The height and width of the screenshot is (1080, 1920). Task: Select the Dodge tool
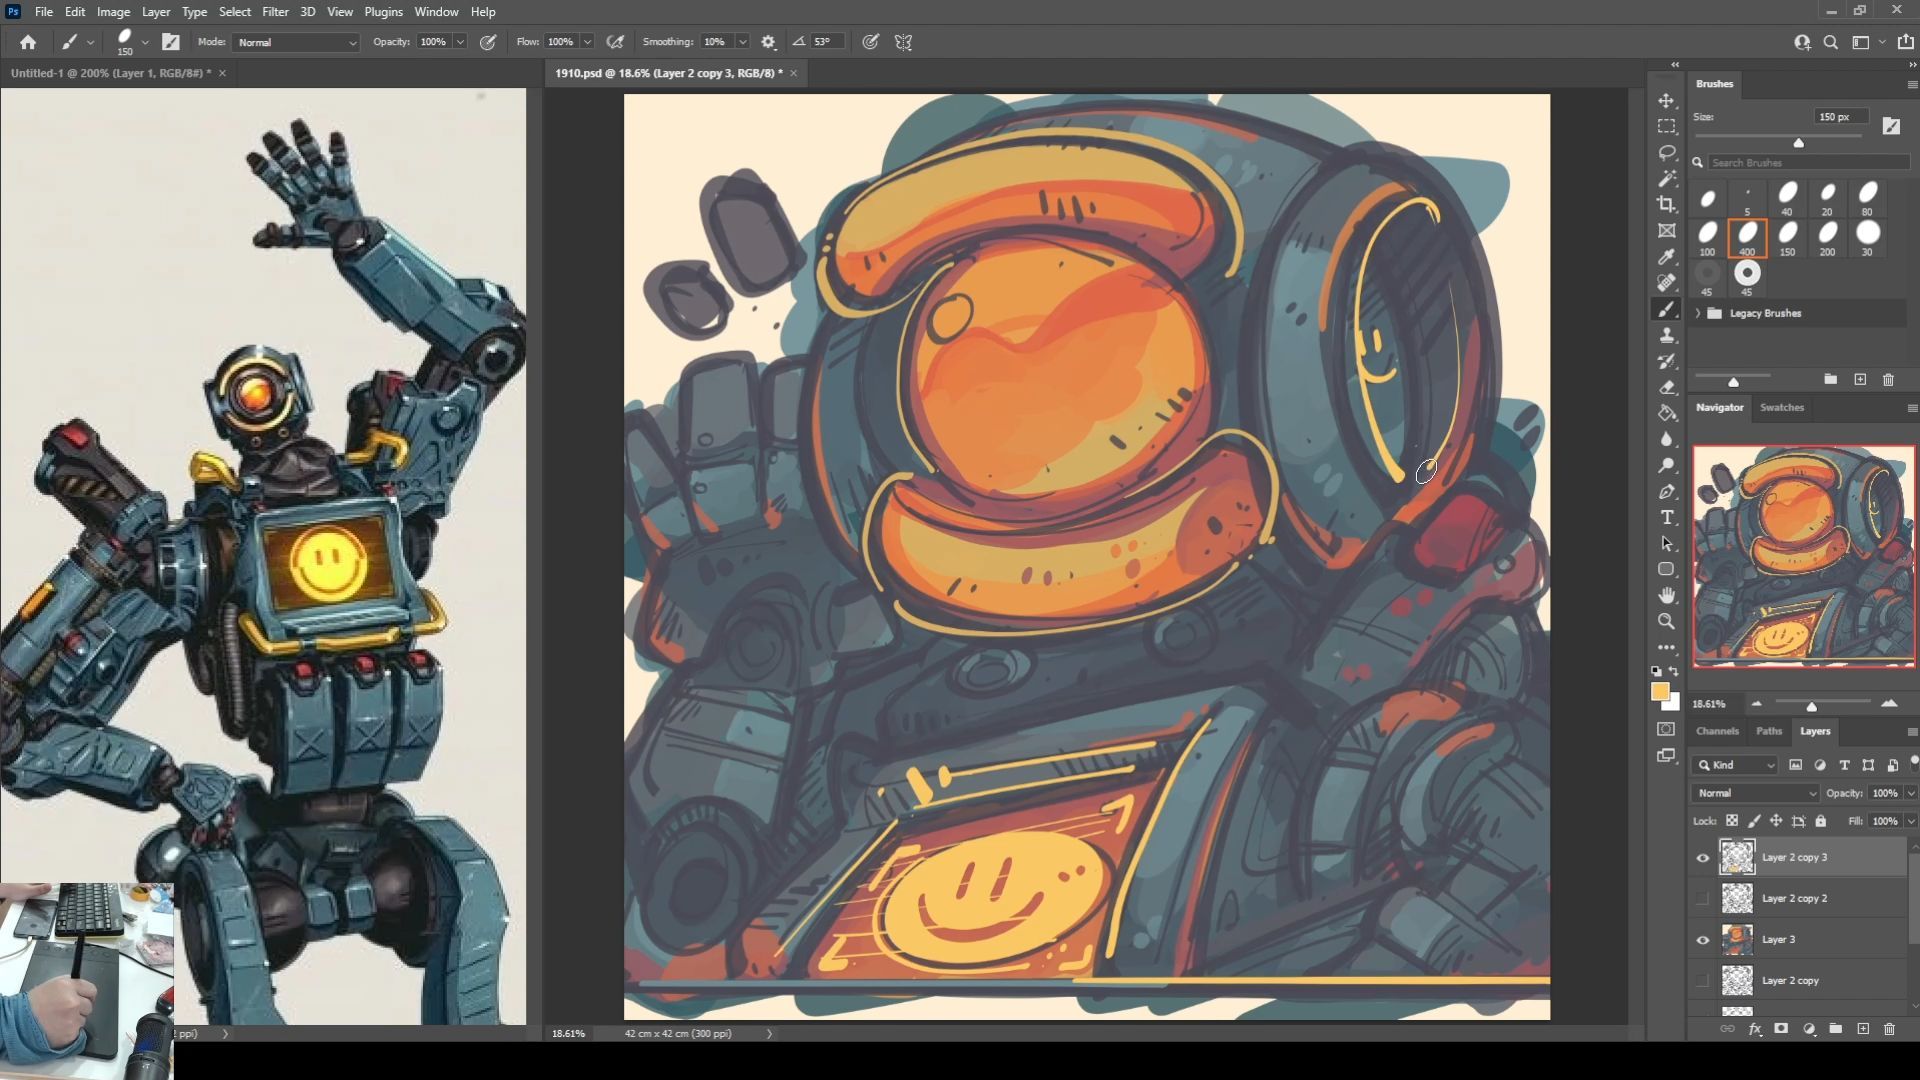[1666, 466]
